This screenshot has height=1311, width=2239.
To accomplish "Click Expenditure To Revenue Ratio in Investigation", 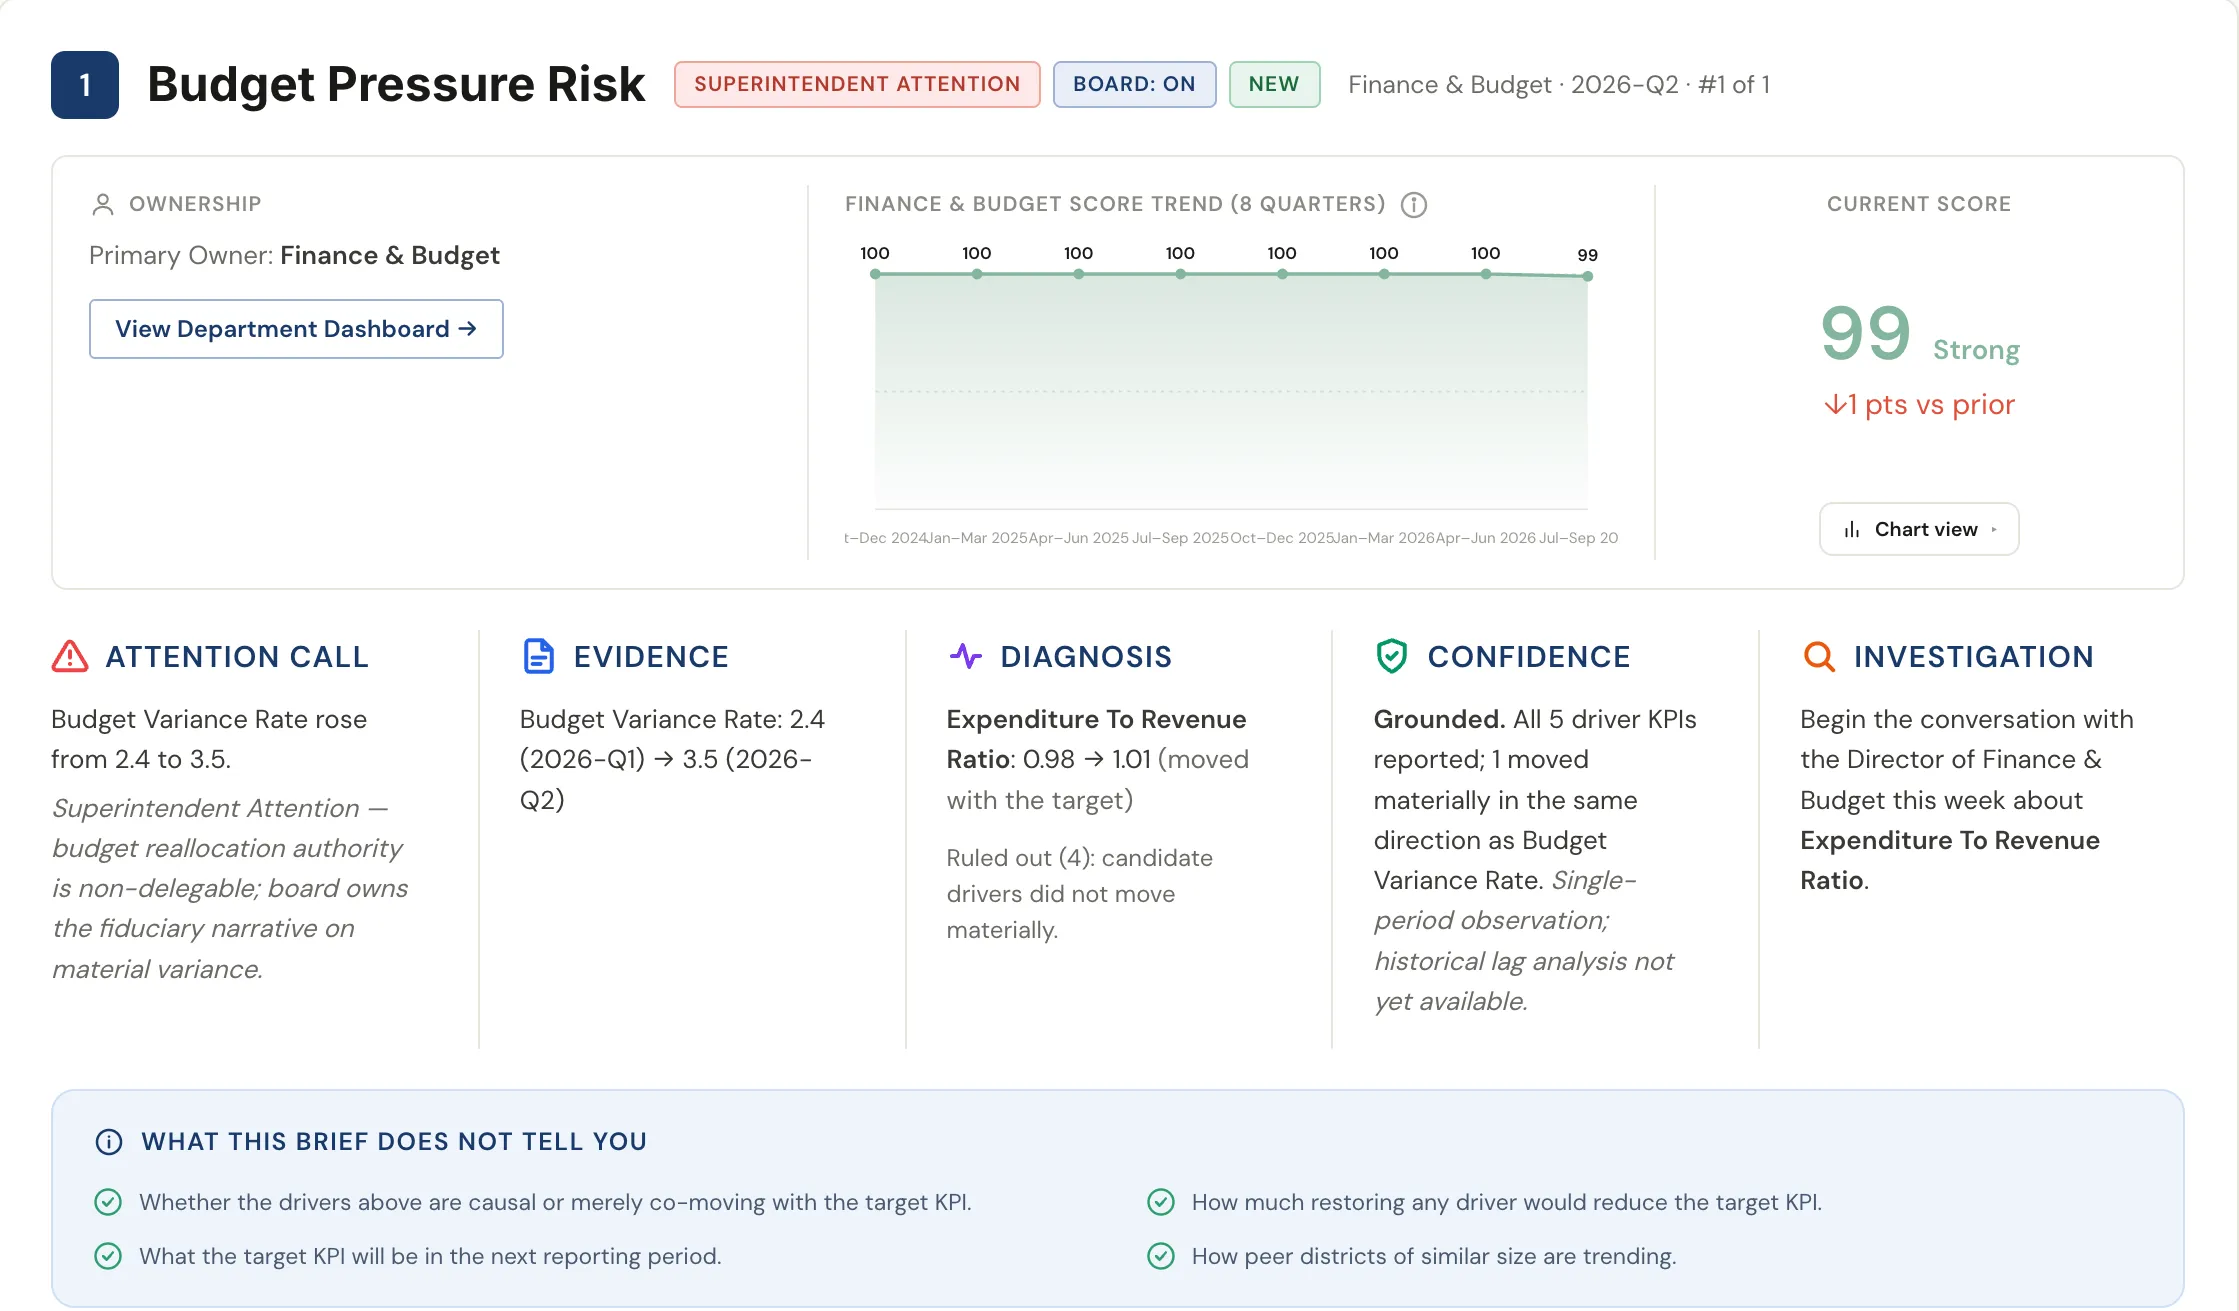I will point(1949,860).
